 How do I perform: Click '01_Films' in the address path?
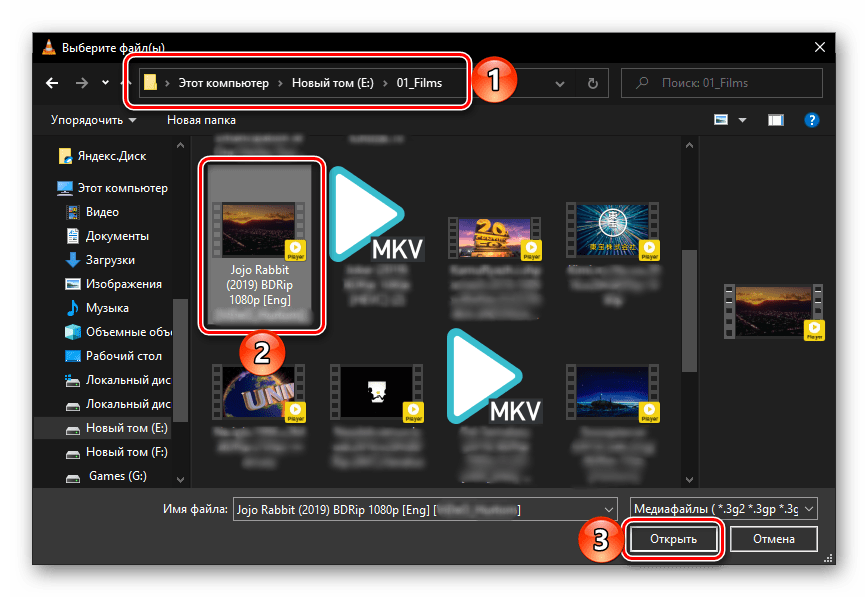pyautogui.click(x=419, y=83)
